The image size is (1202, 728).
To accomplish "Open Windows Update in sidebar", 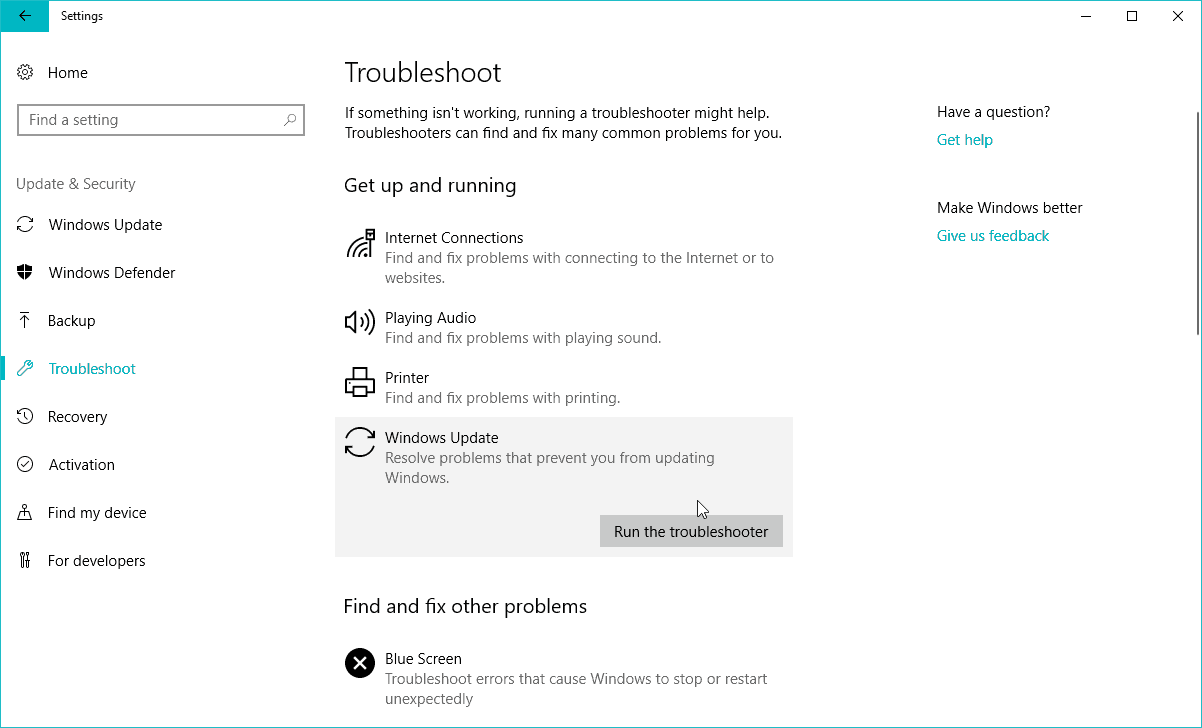I will point(105,225).
